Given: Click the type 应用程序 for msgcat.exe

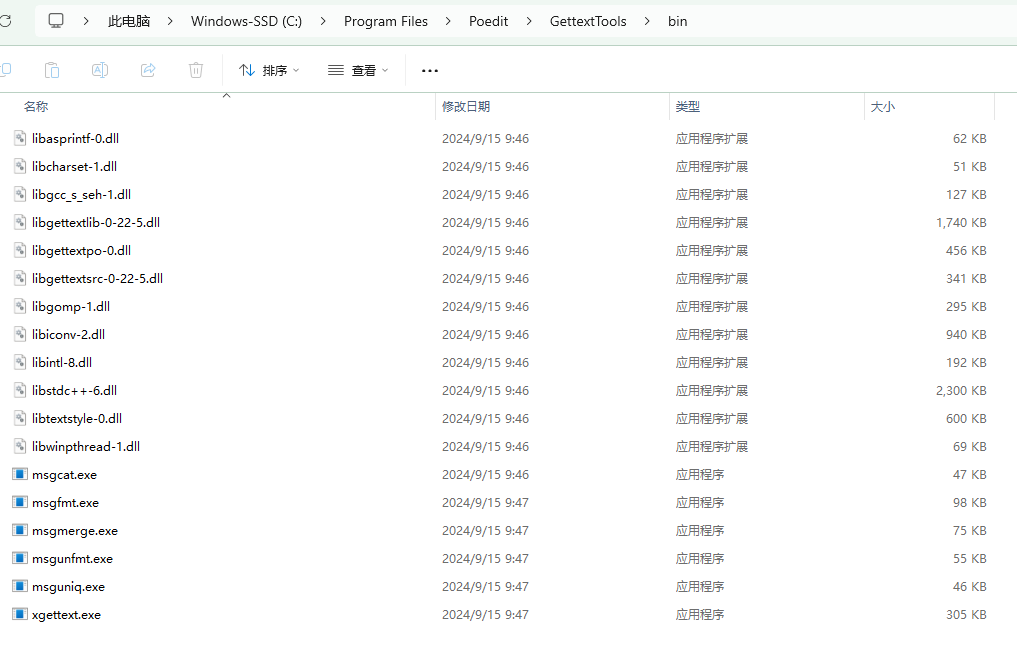Looking at the screenshot, I should [x=700, y=475].
